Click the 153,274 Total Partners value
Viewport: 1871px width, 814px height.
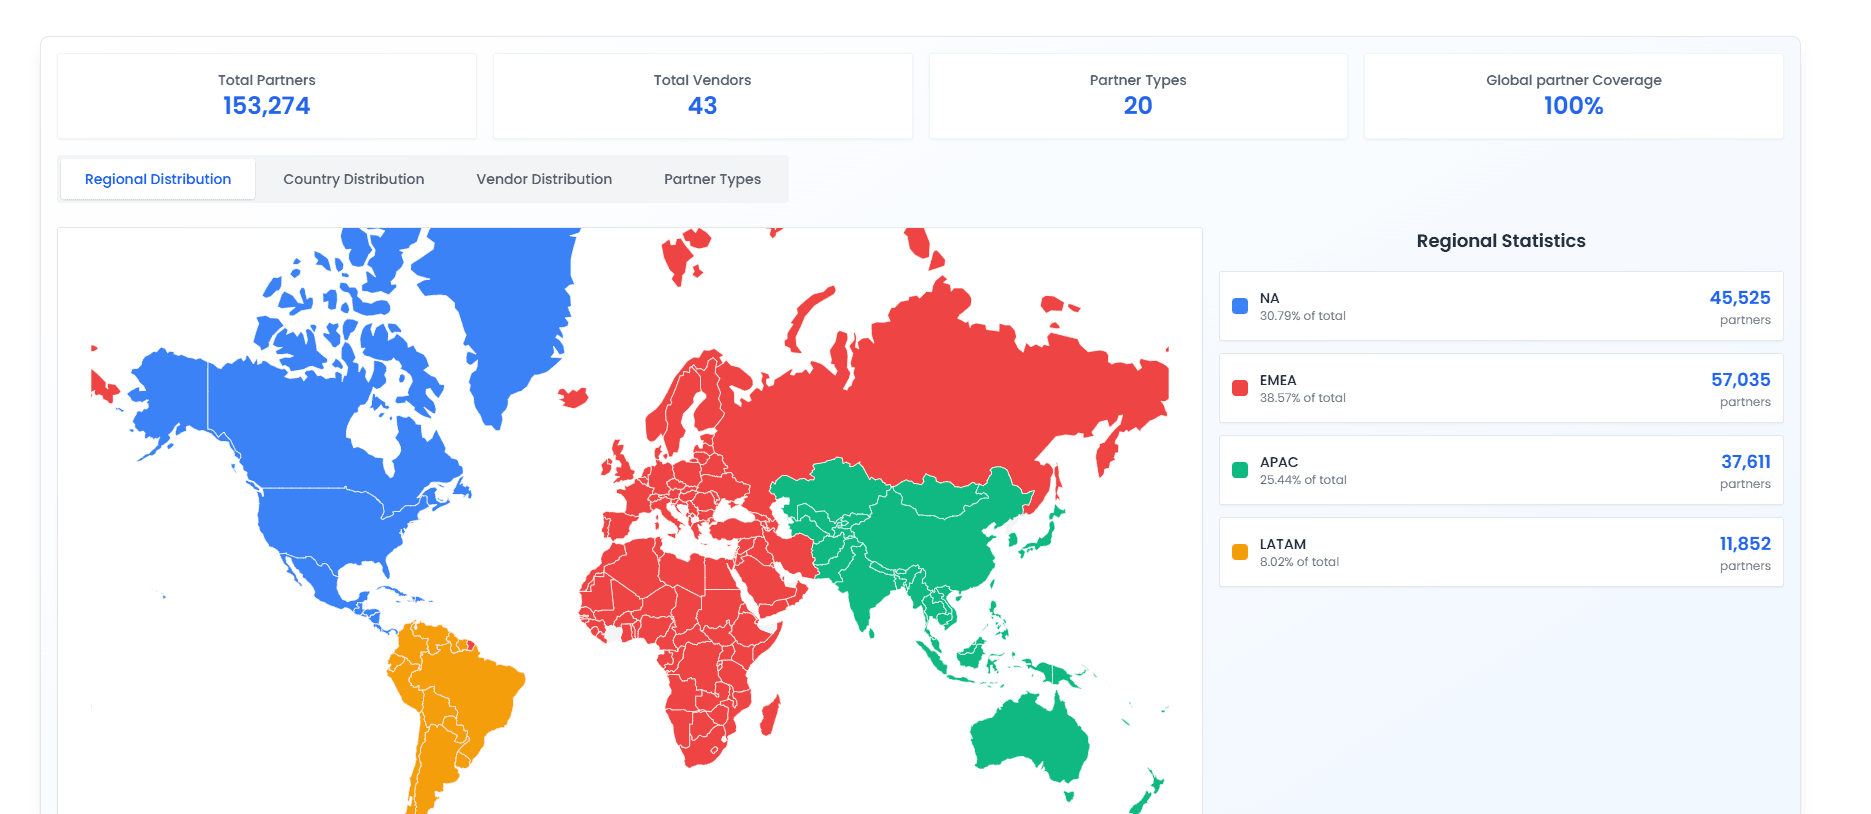point(266,106)
